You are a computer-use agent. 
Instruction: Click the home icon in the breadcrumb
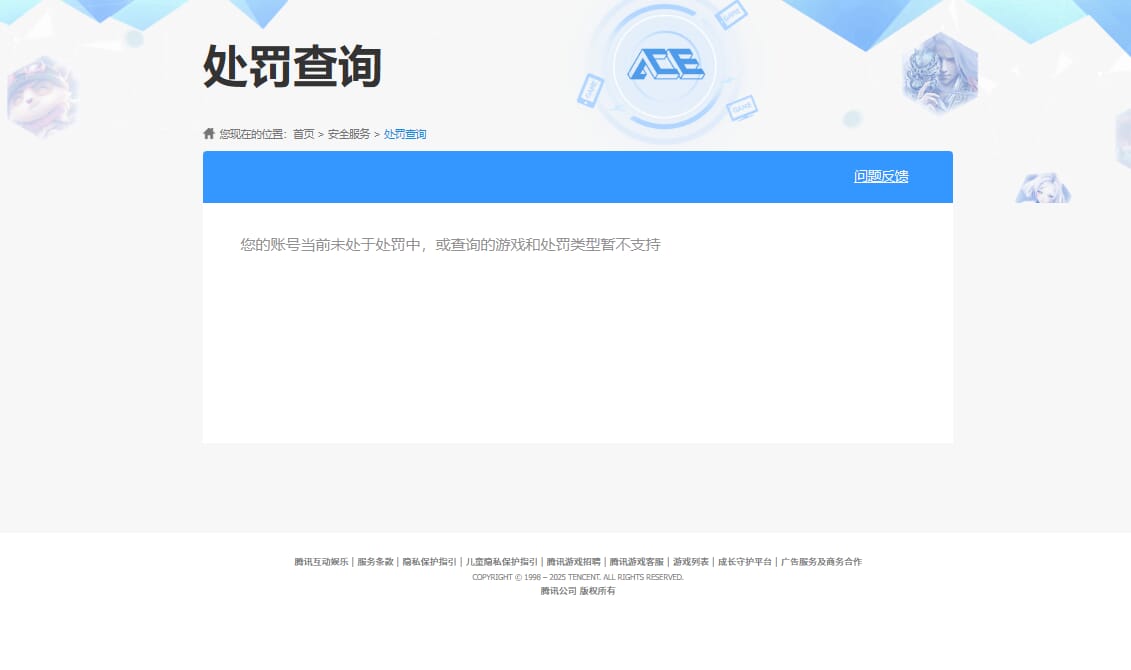tap(209, 133)
